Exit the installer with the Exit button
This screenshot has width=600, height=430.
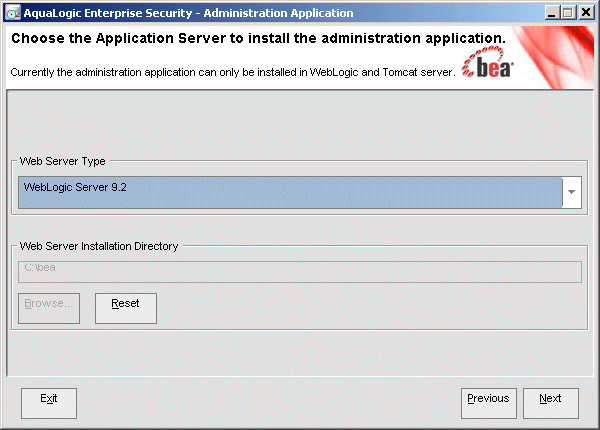49,403
